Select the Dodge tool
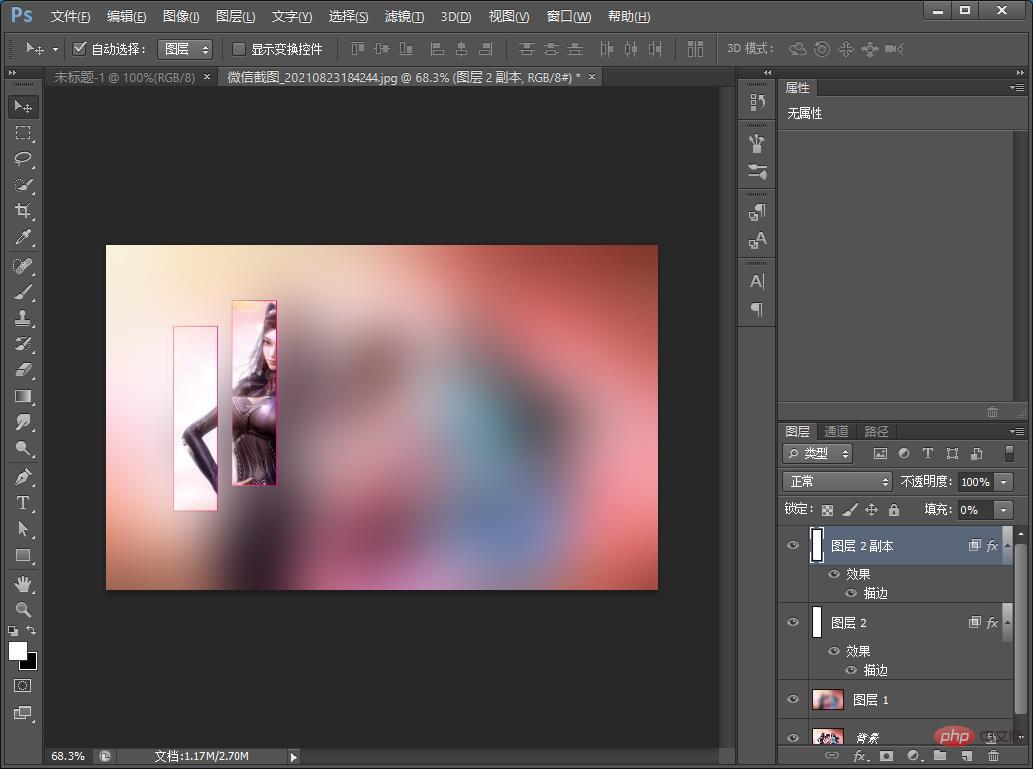The height and width of the screenshot is (769, 1033). click(23, 449)
